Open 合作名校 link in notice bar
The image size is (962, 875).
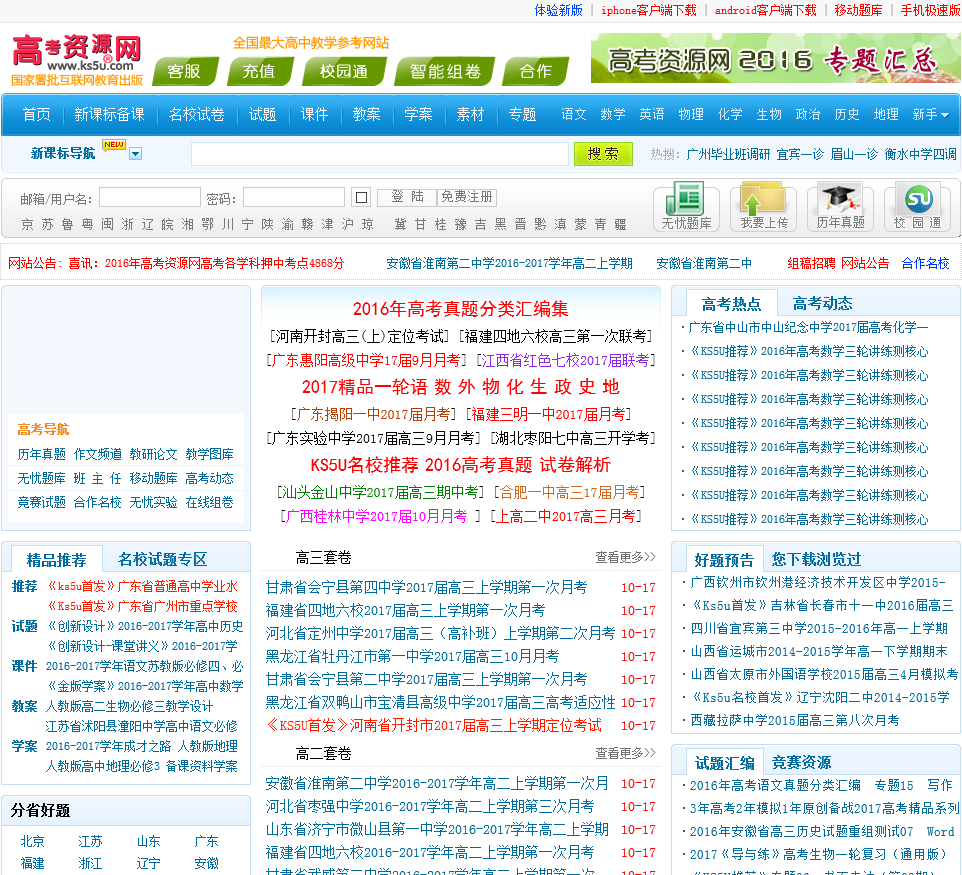tap(925, 263)
